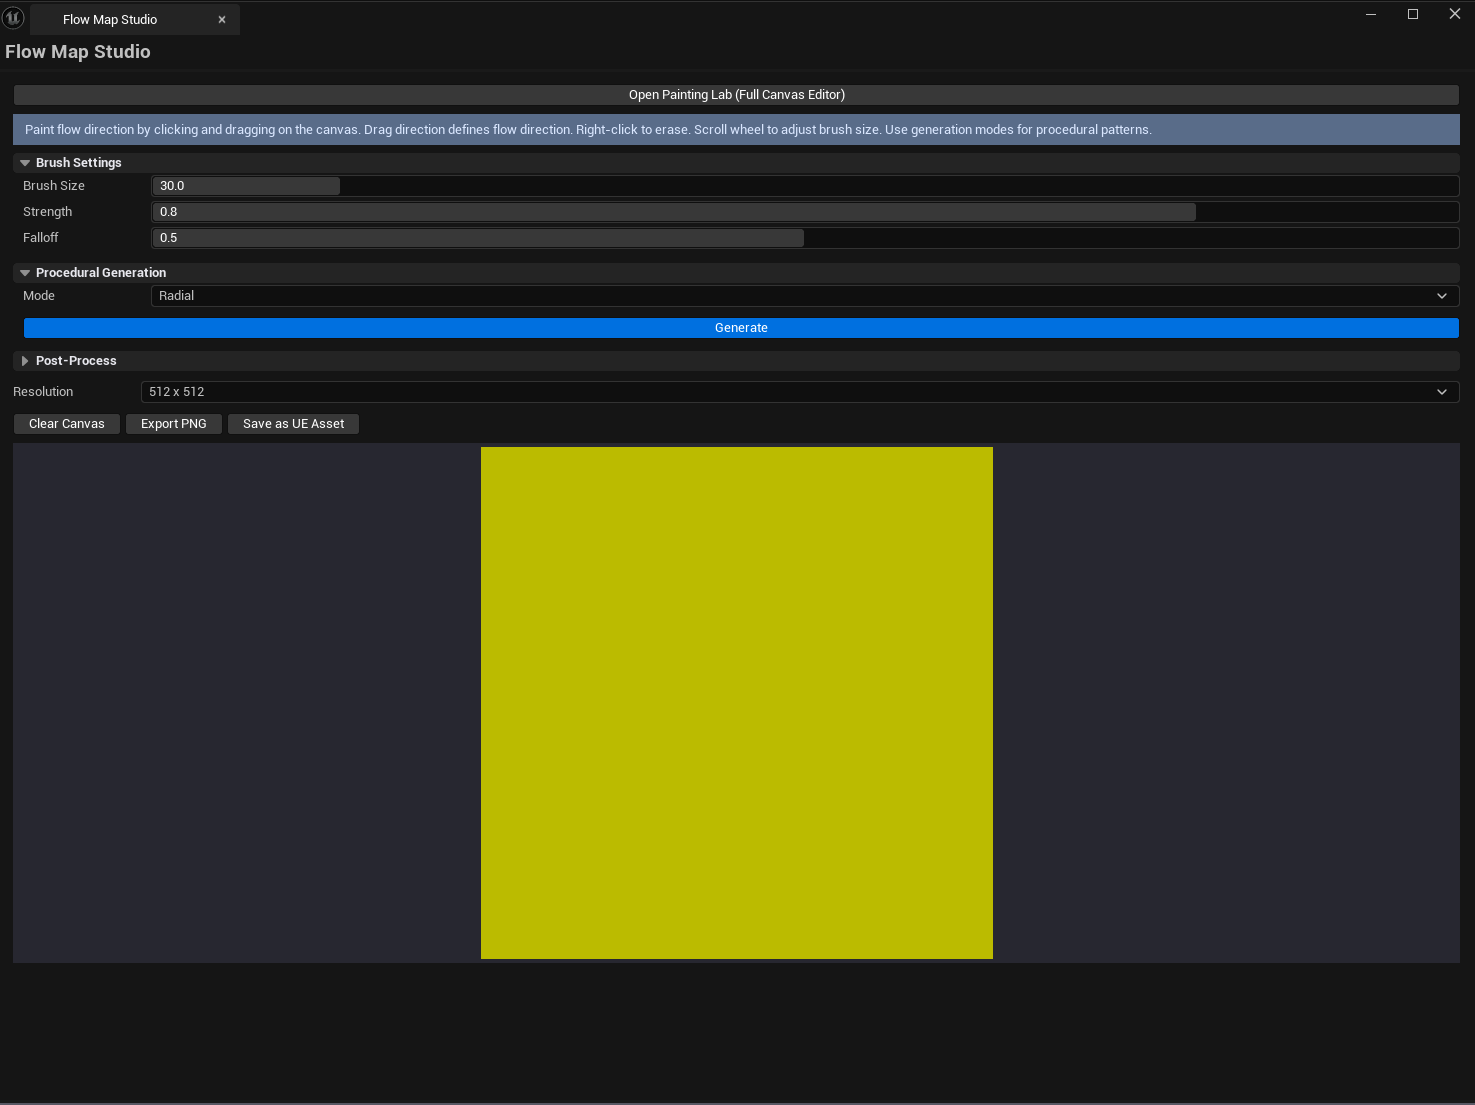Expand the Post-Process section

[x=25, y=361]
